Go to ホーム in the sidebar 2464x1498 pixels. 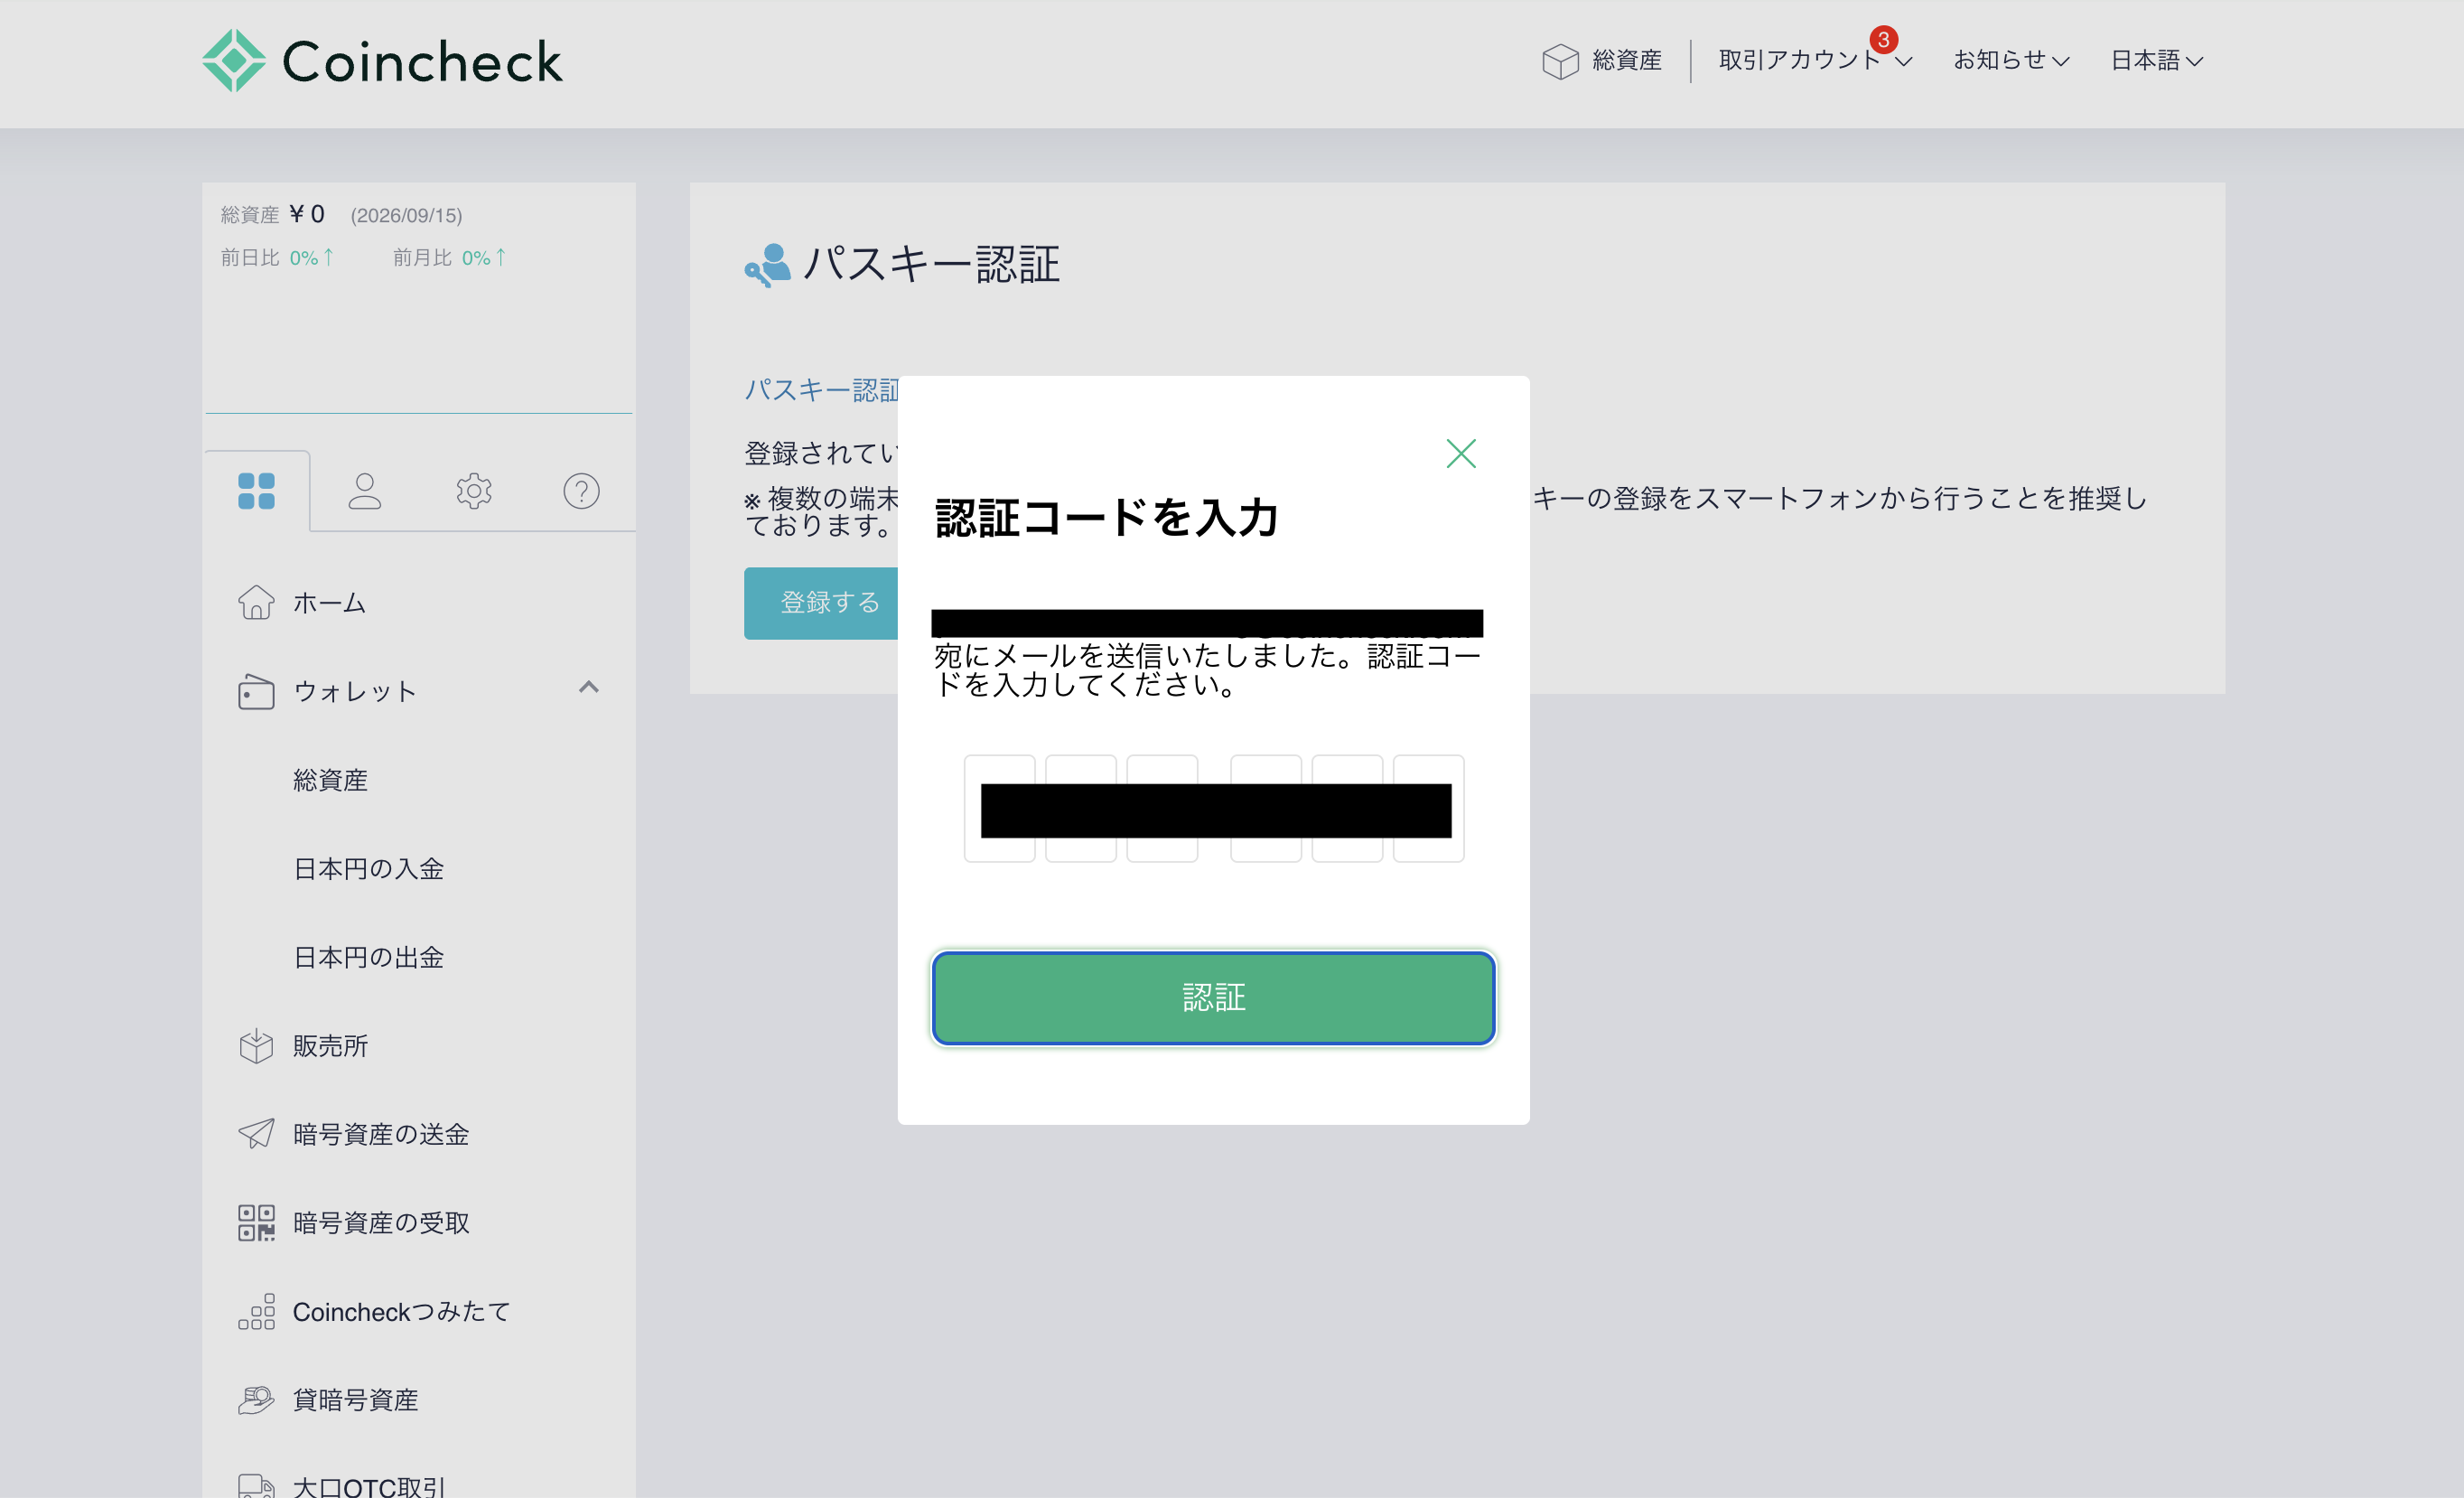click(x=329, y=603)
